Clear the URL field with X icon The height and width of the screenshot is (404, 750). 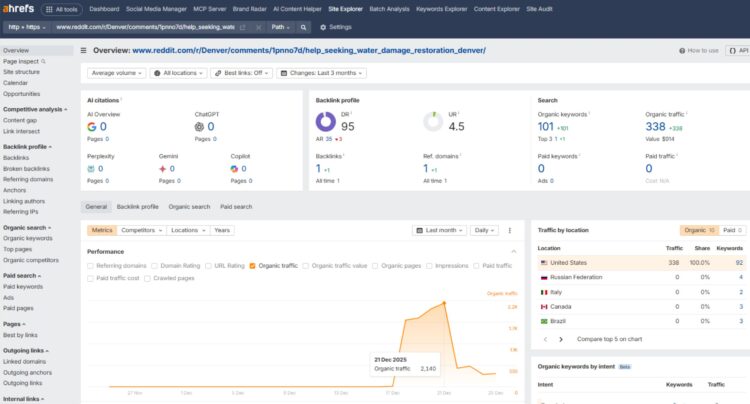(258, 27)
